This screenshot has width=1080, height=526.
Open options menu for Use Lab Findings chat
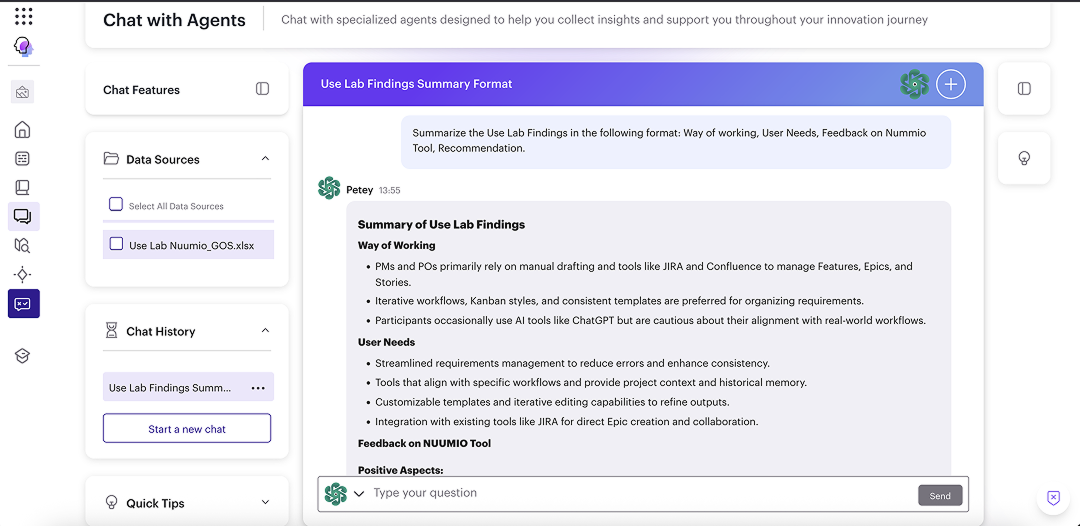click(x=258, y=388)
